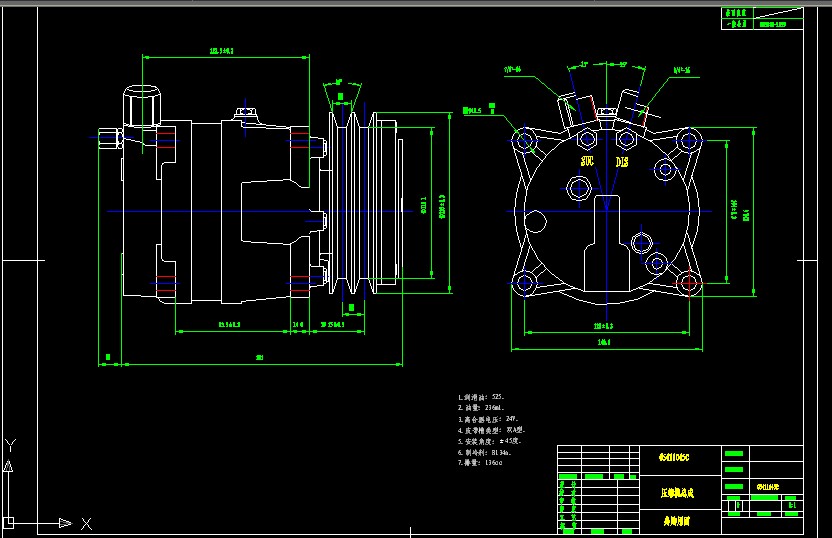Select note 3 clutch voltage 24V text

pos(490,418)
